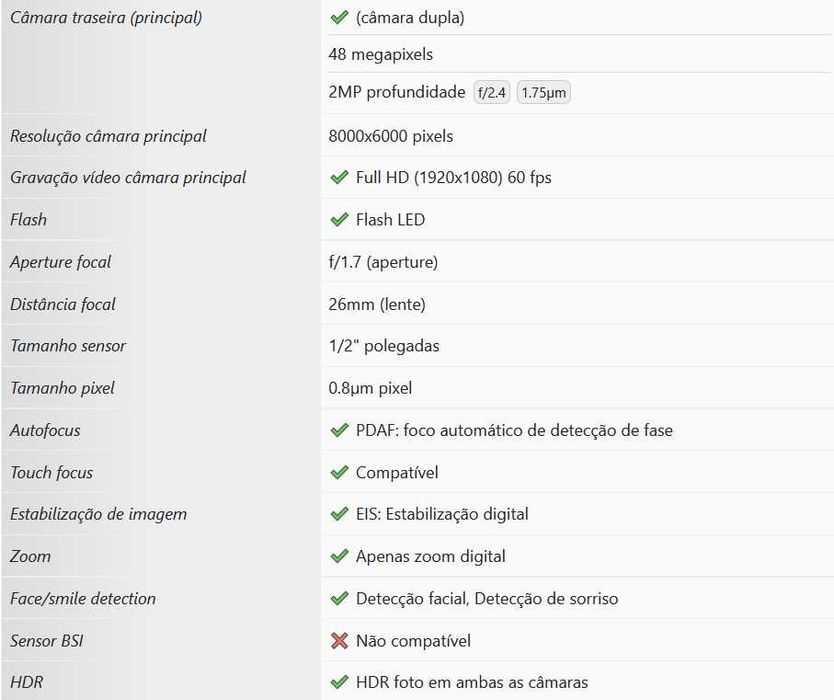
Task: Click green checkmark beside câmara dupla
Action: tap(339, 18)
